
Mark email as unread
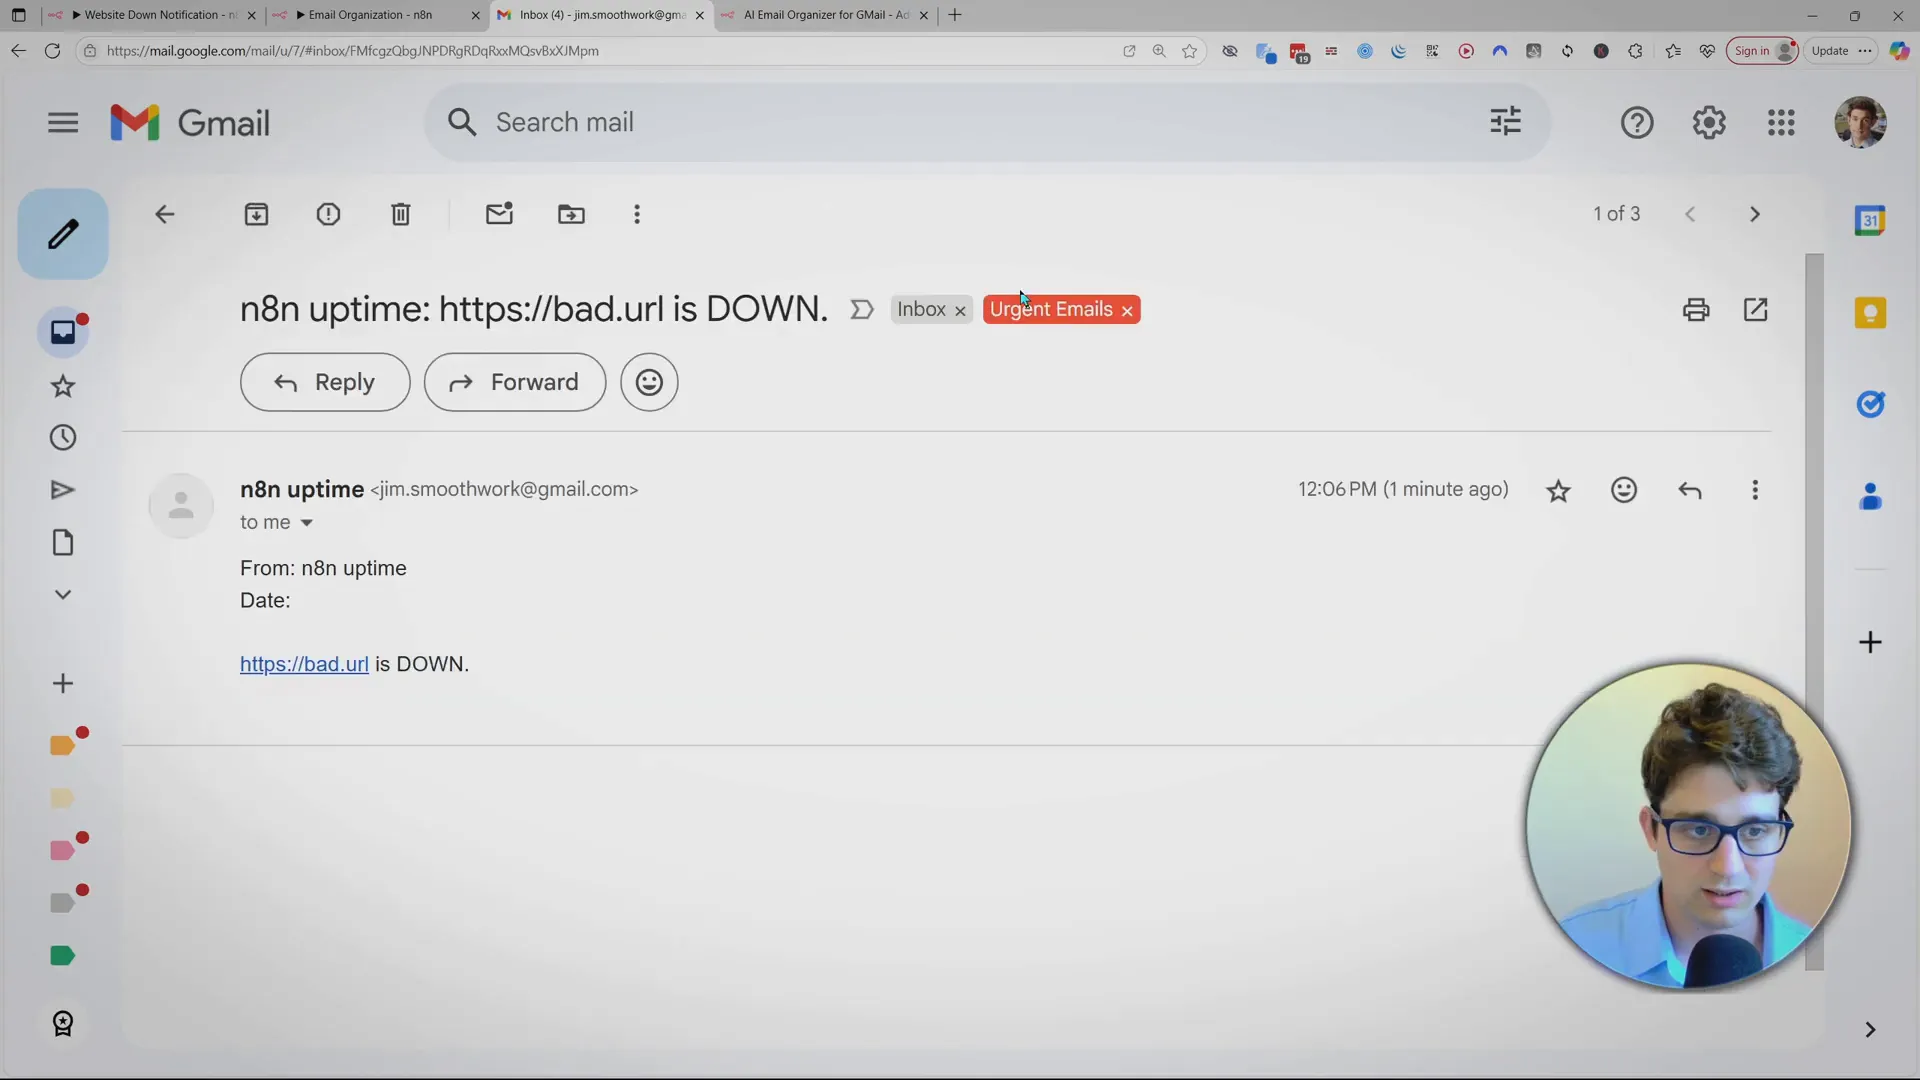click(x=499, y=214)
